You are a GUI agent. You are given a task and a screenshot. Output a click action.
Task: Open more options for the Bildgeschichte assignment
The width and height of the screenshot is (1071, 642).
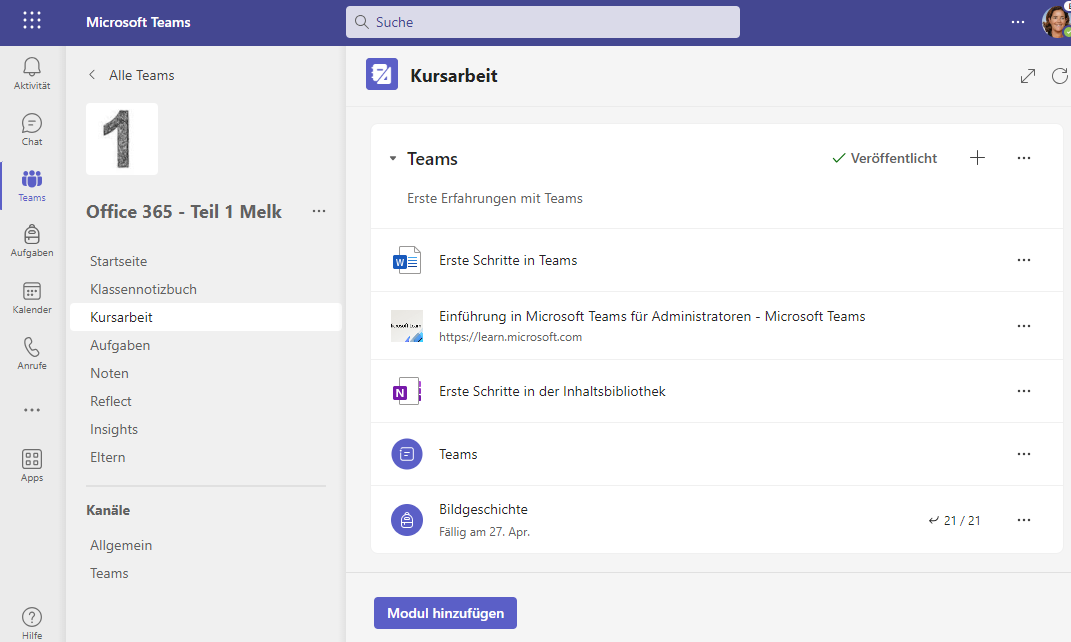(1023, 520)
